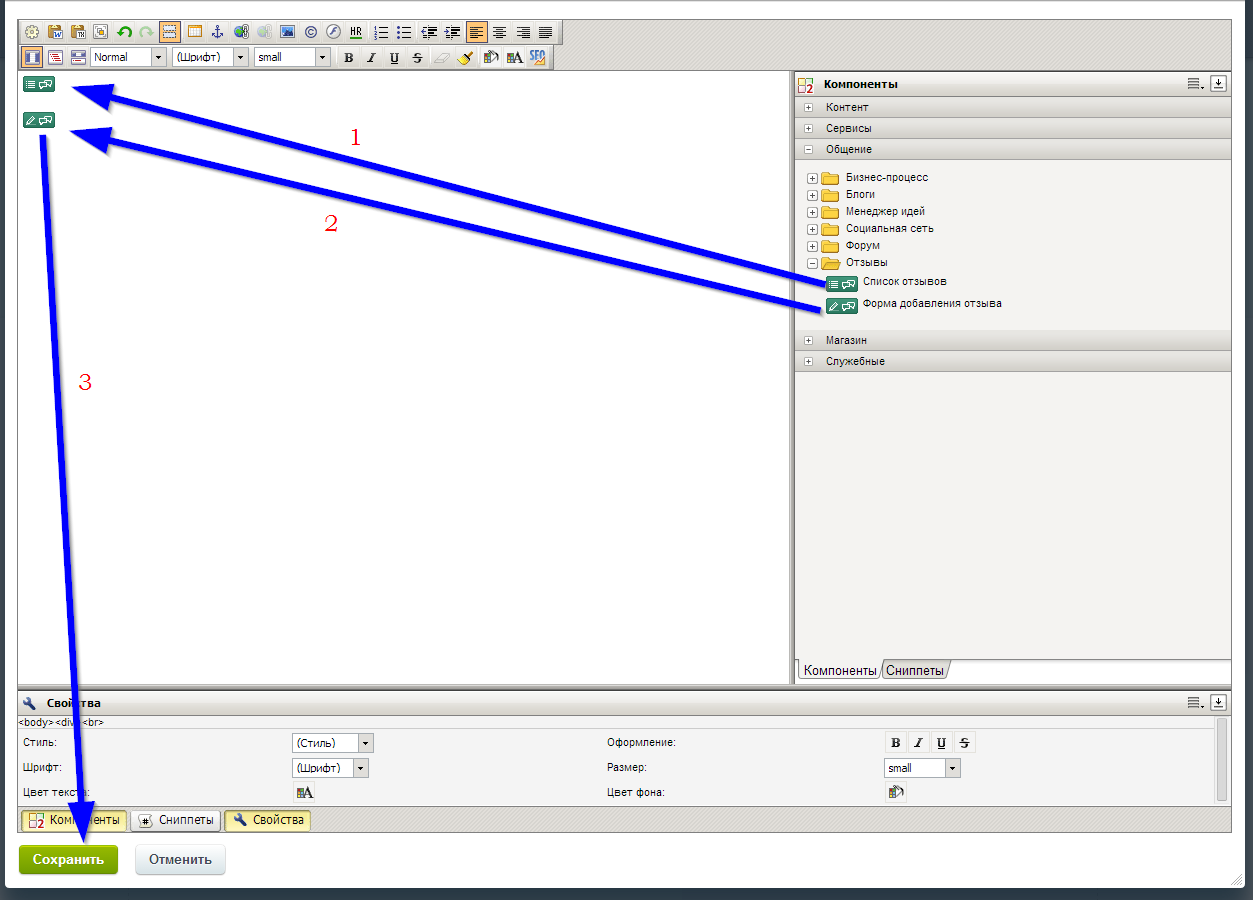This screenshot has height=900, width=1253.
Task: Toggle strikethrough formatting
Action: click(418, 57)
